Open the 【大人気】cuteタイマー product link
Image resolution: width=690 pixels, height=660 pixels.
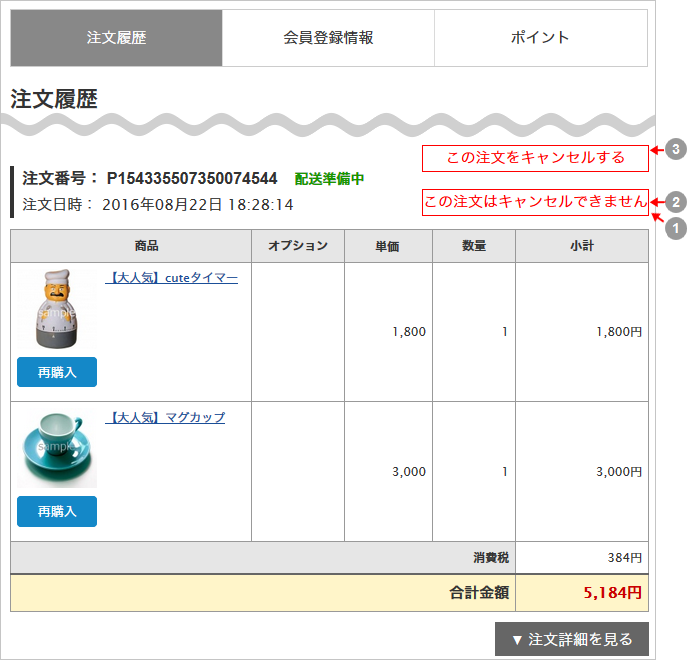click(x=172, y=278)
